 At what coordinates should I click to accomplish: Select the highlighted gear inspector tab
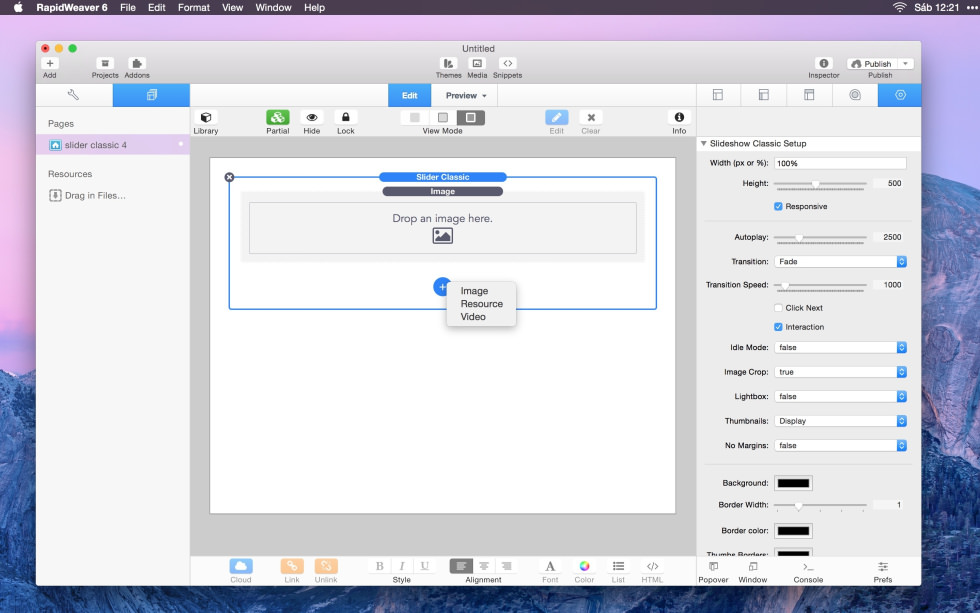coord(900,95)
